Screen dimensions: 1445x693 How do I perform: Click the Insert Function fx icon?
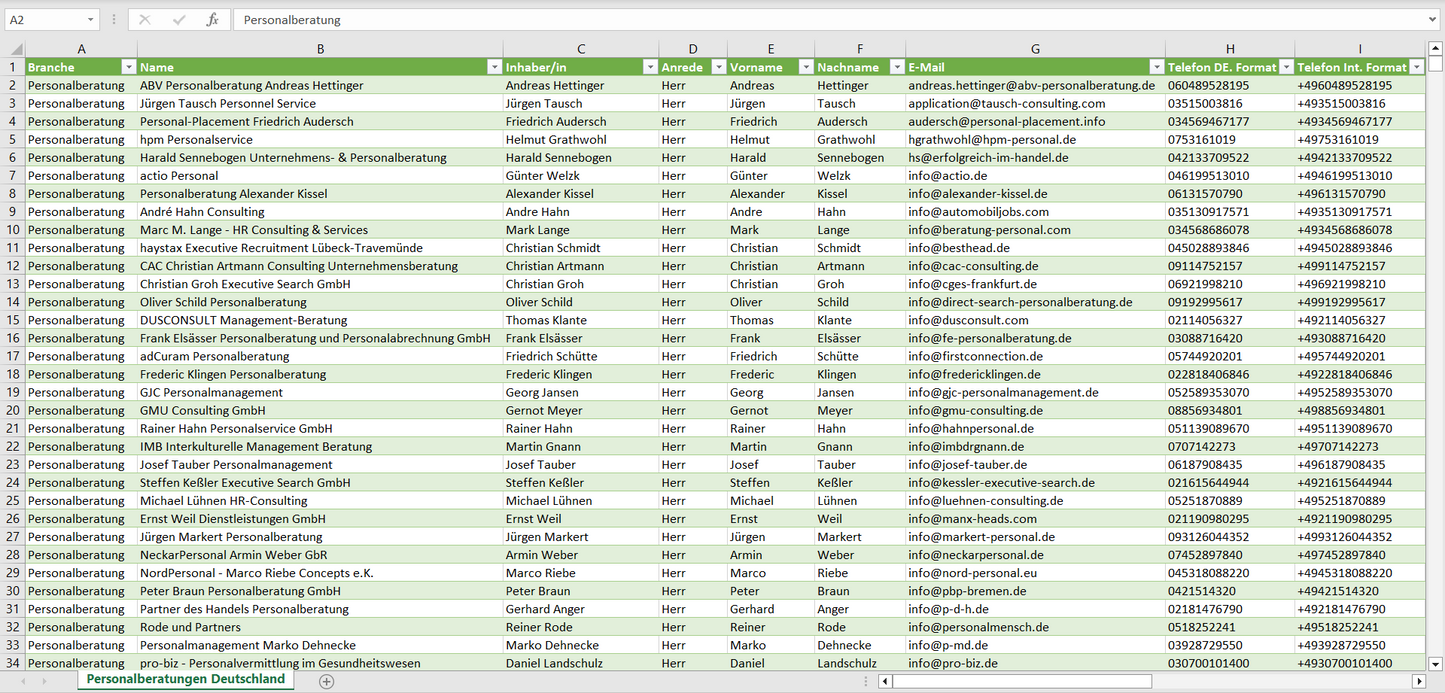point(212,20)
